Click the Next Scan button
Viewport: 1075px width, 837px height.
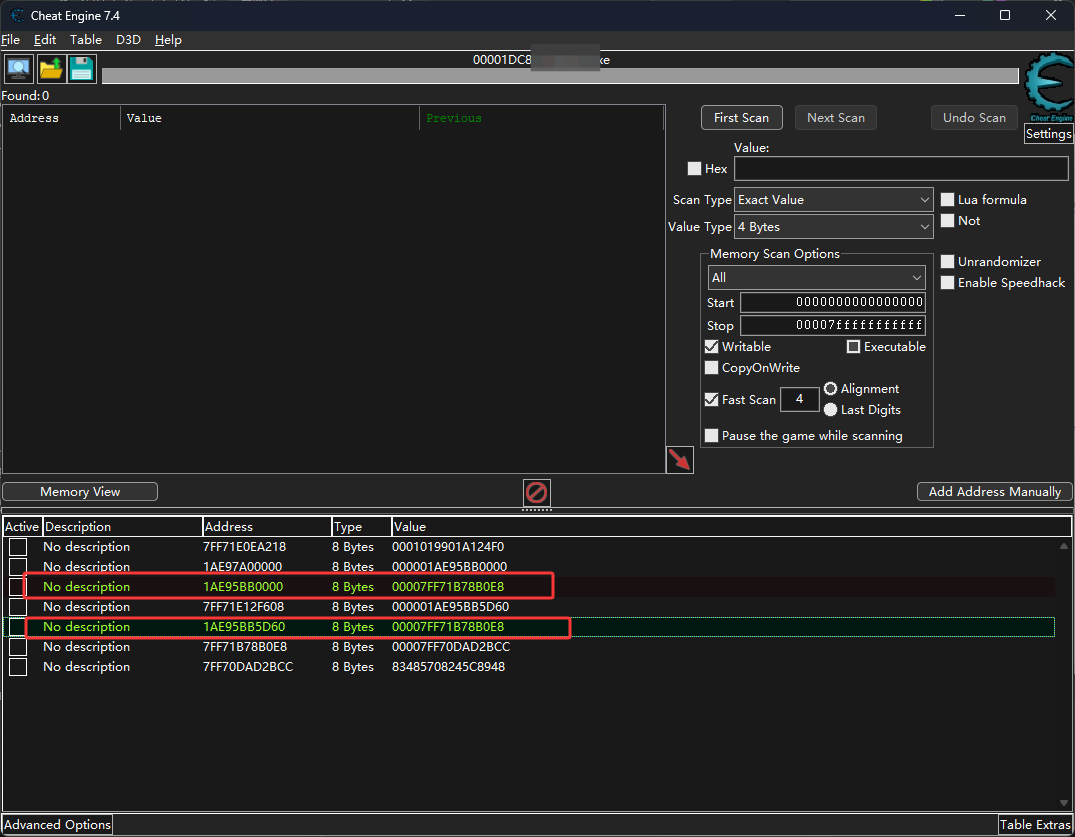coord(836,118)
